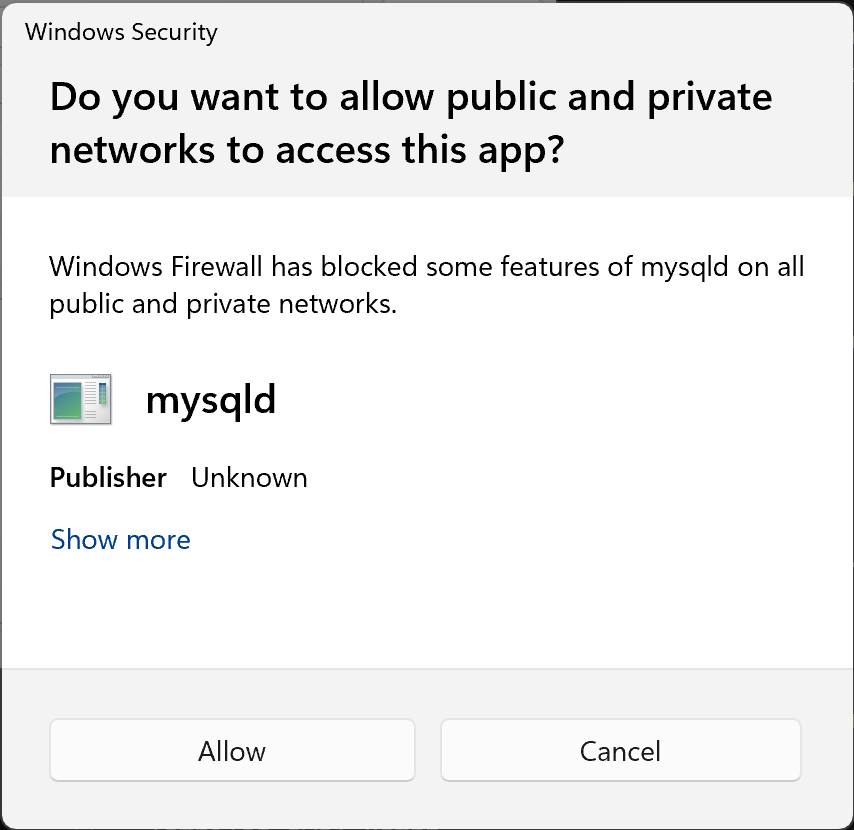Click the gap between Allow and Cancel
Screen dimensions: 854x830
tap(428, 750)
